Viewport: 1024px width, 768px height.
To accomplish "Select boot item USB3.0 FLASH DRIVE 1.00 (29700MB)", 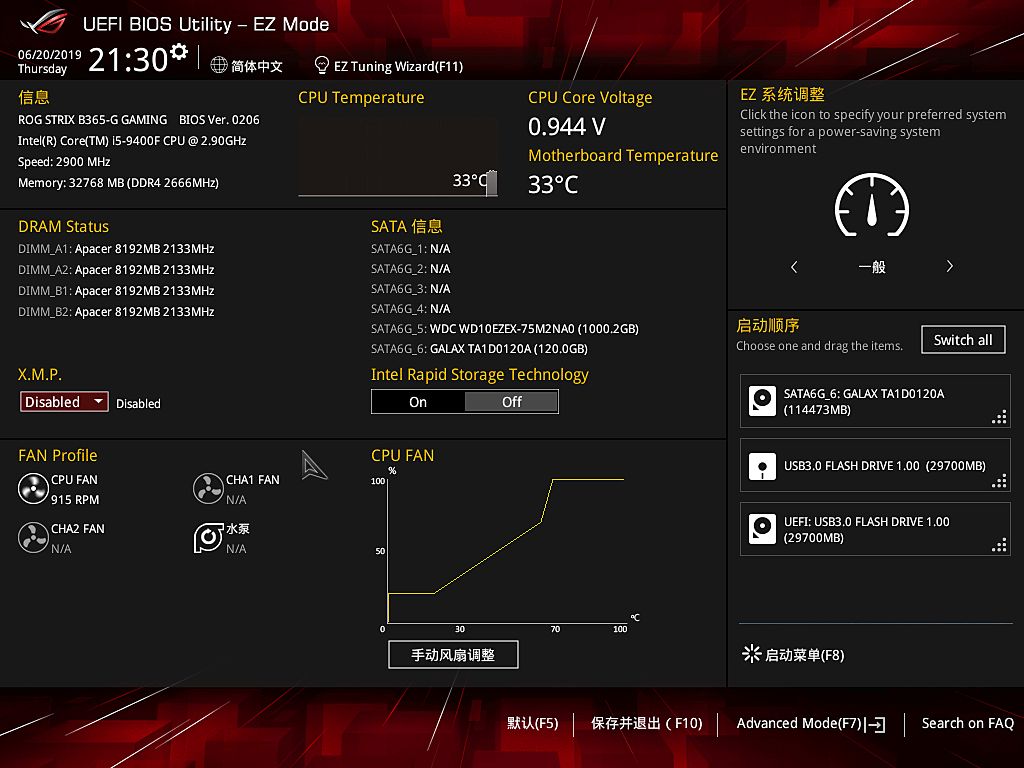I will click(875, 465).
